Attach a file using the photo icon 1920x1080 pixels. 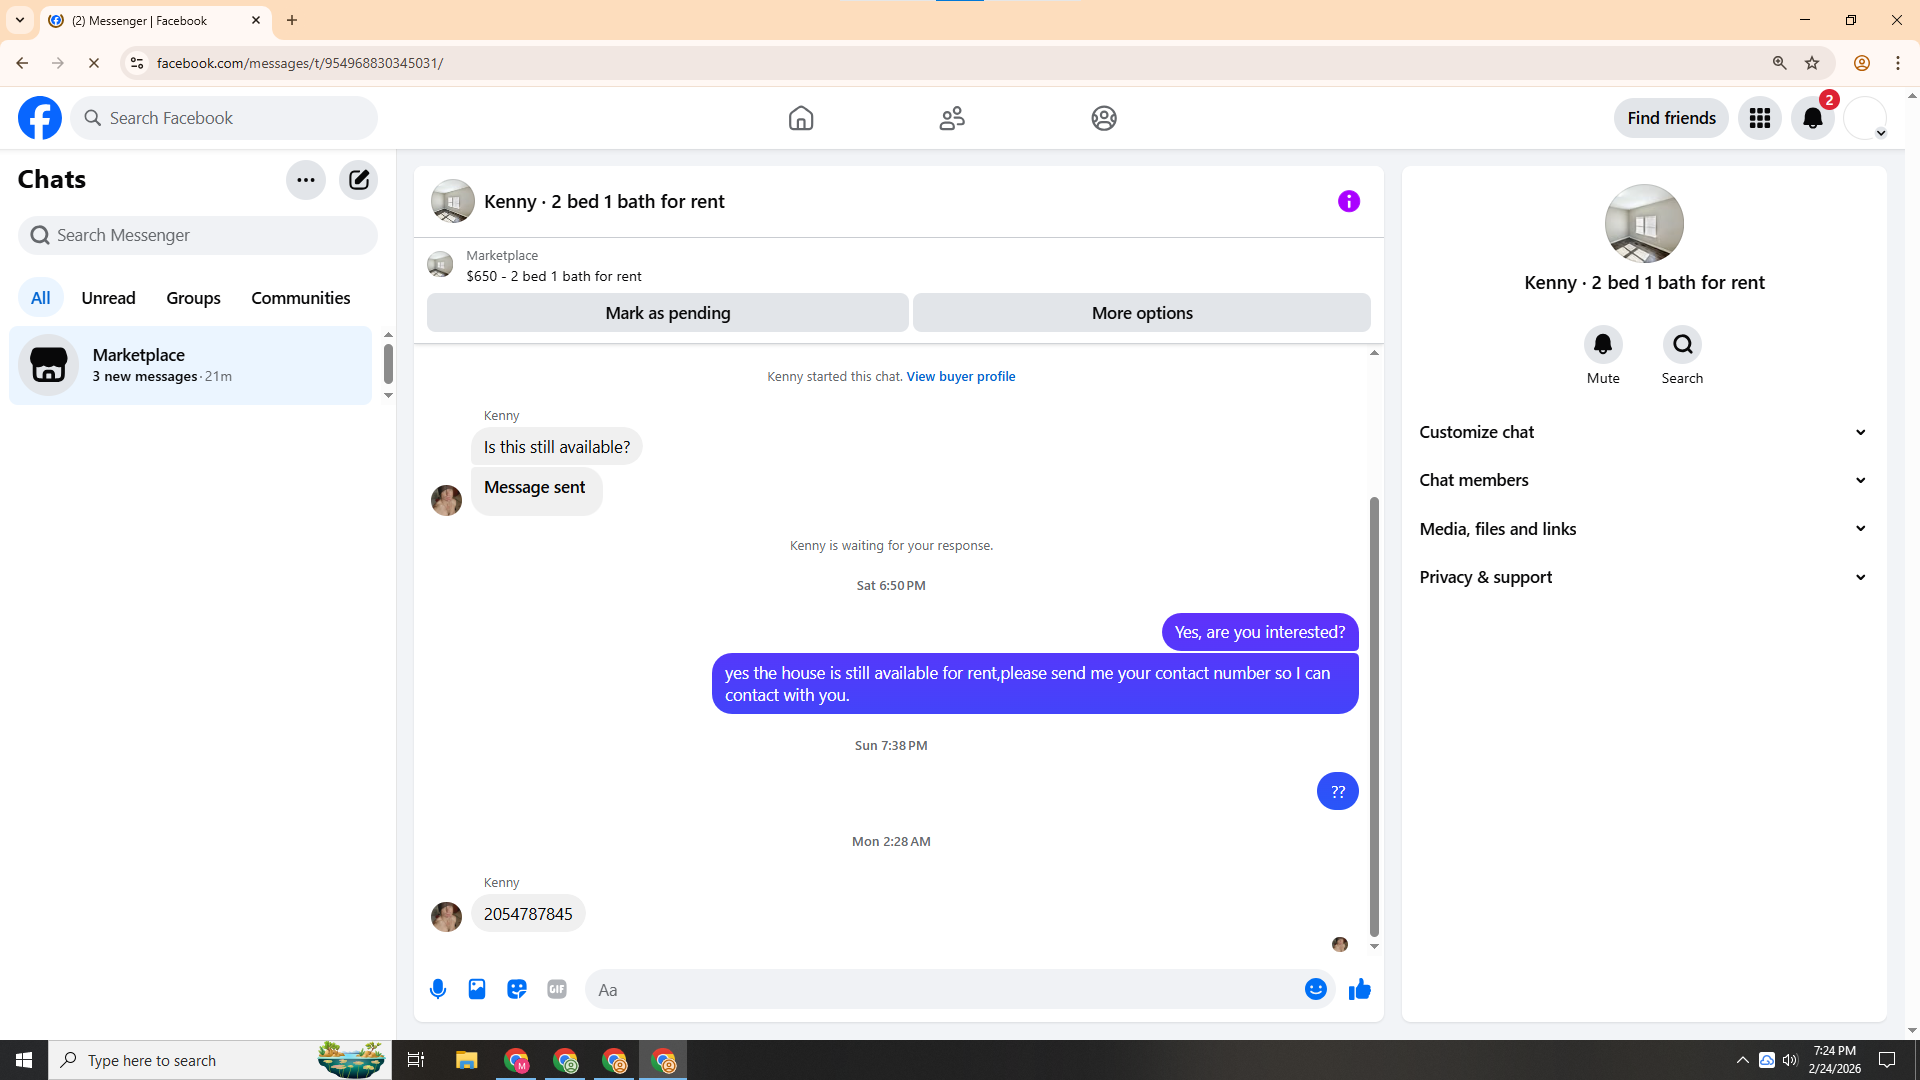[477, 989]
